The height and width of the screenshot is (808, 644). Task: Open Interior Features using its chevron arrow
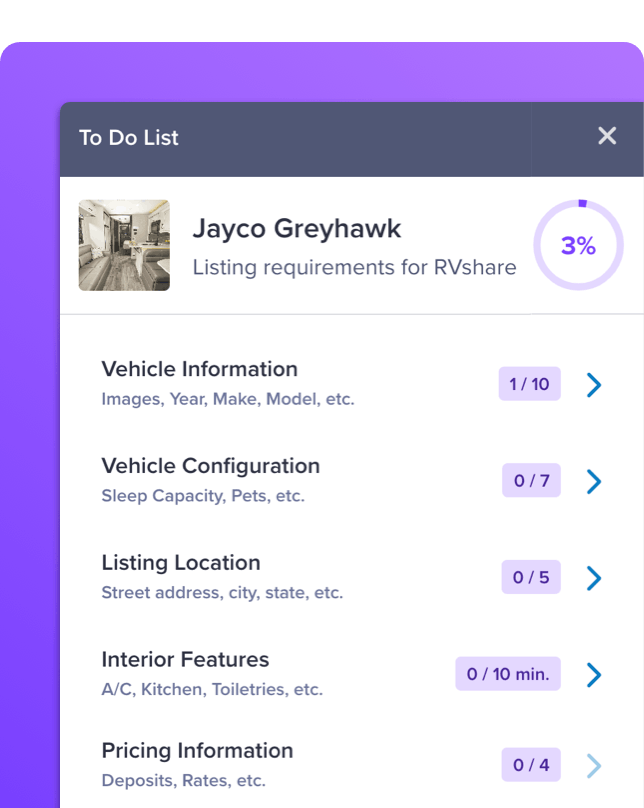pos(594,675)
